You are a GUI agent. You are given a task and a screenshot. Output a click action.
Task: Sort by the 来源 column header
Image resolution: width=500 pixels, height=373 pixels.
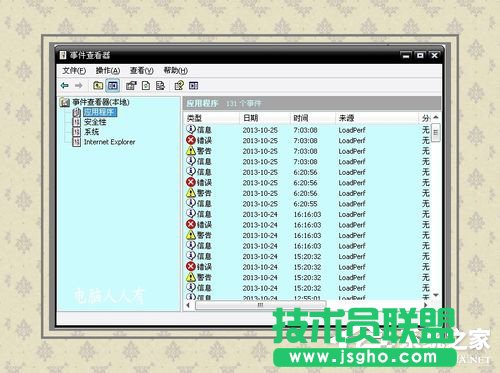coord(377,118)
